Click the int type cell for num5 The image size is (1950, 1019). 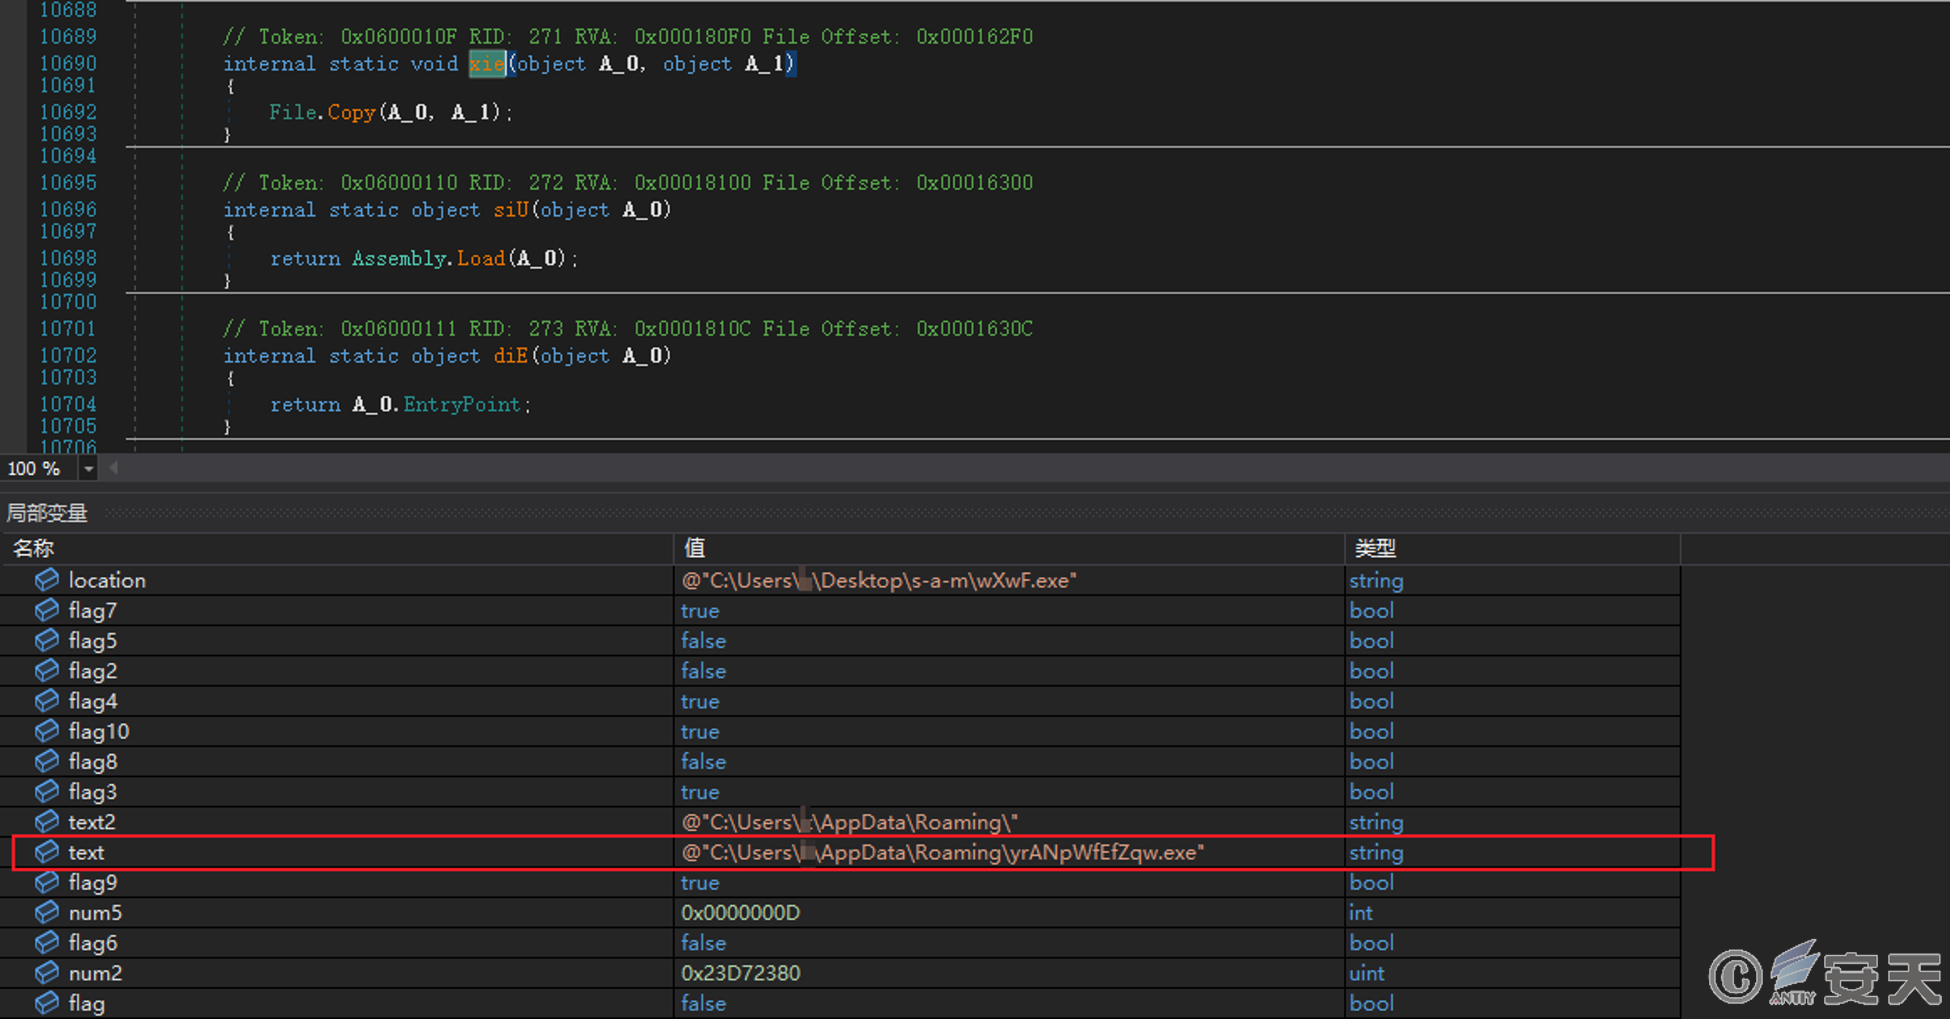(1361, 912)
